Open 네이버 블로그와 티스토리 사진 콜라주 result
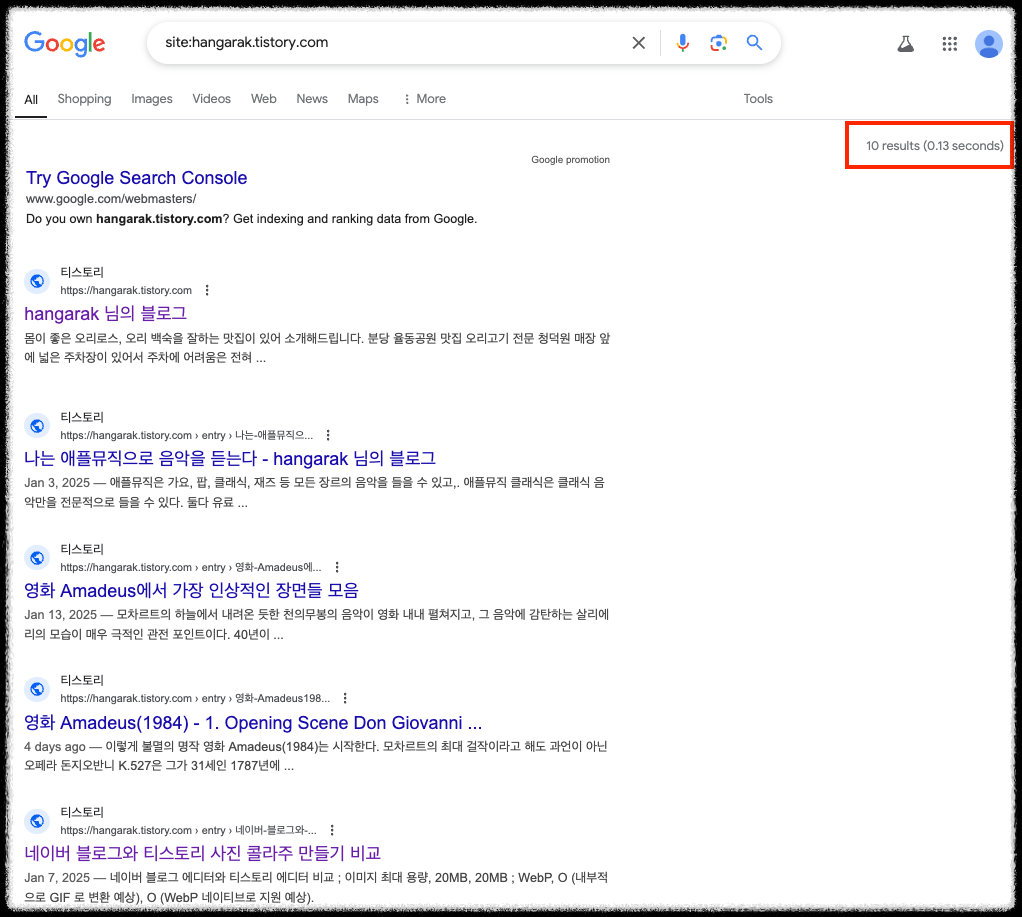Screen dimensions: 1022x917 click(x=203, y=853)
